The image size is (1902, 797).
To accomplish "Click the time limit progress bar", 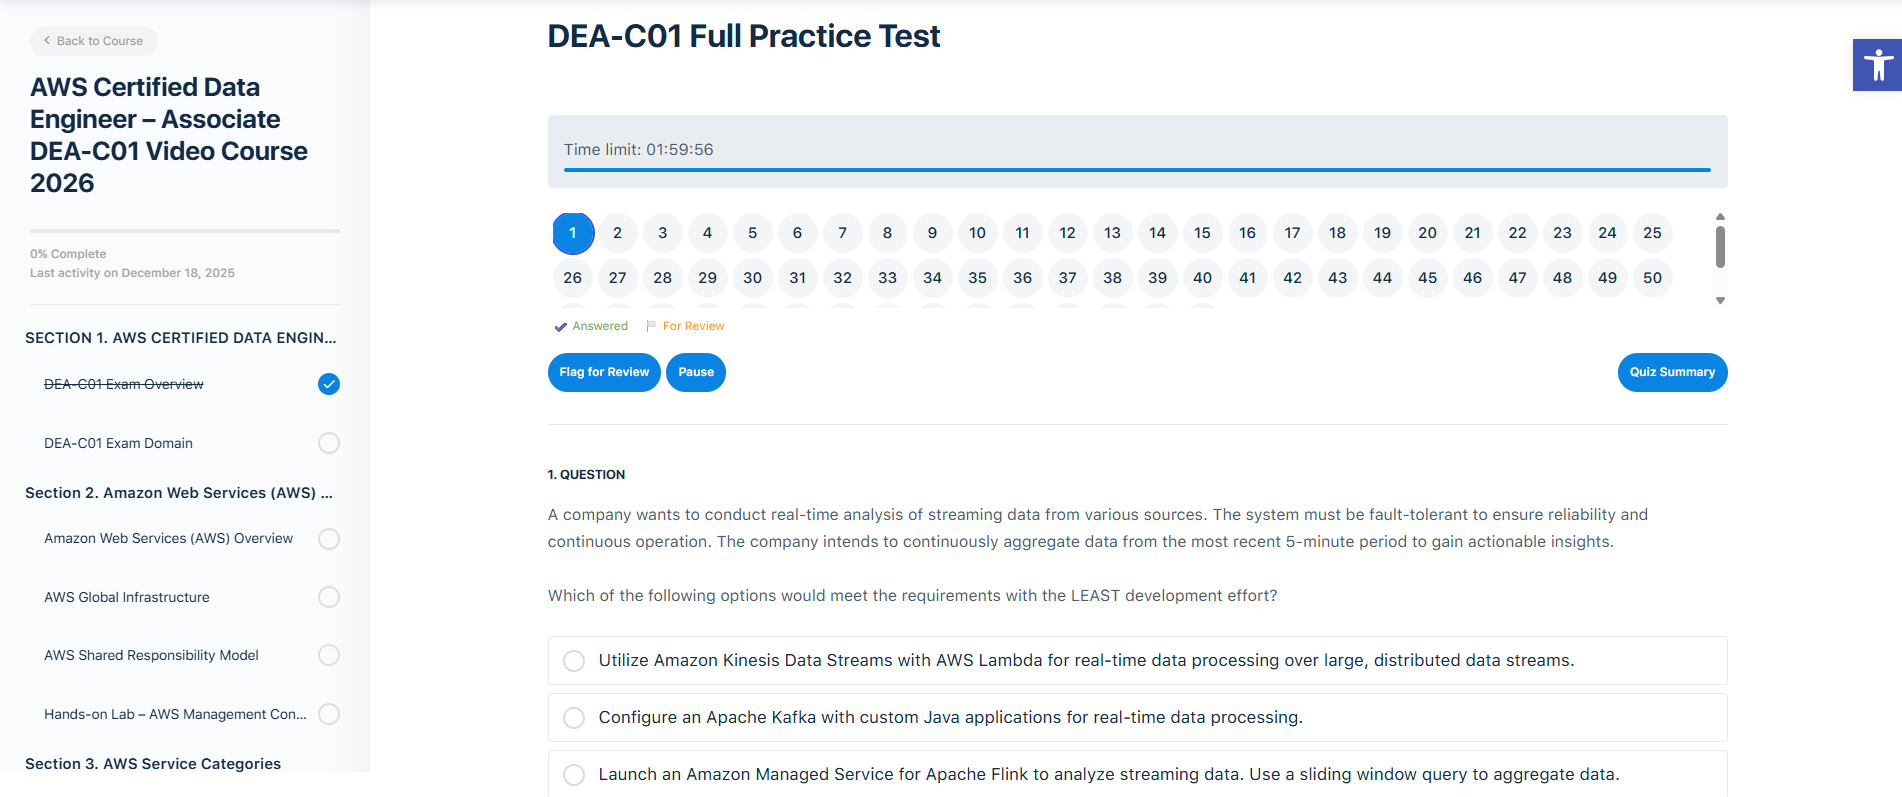I will [1136, 171].
